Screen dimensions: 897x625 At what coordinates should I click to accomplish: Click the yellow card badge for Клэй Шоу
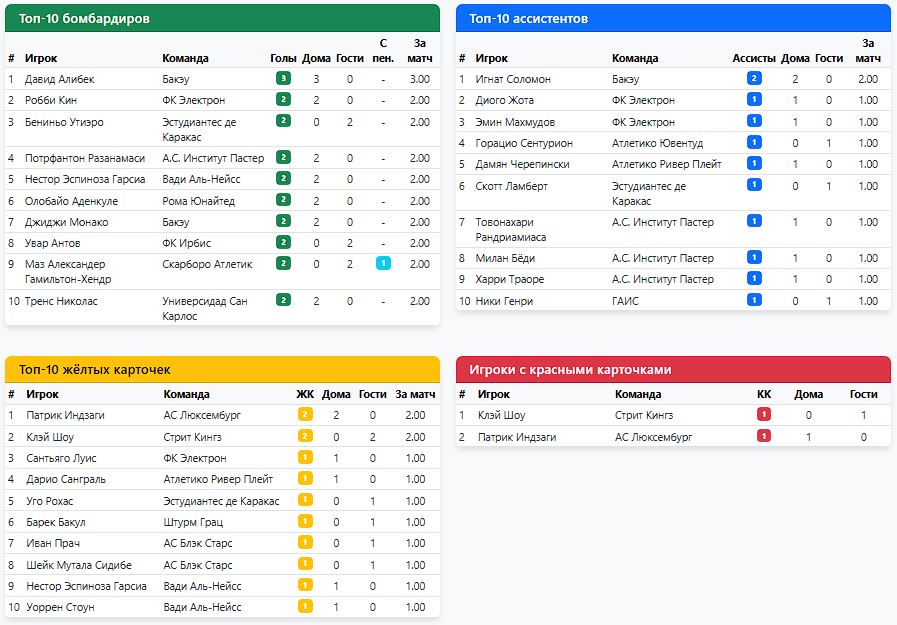coord(305,436)
